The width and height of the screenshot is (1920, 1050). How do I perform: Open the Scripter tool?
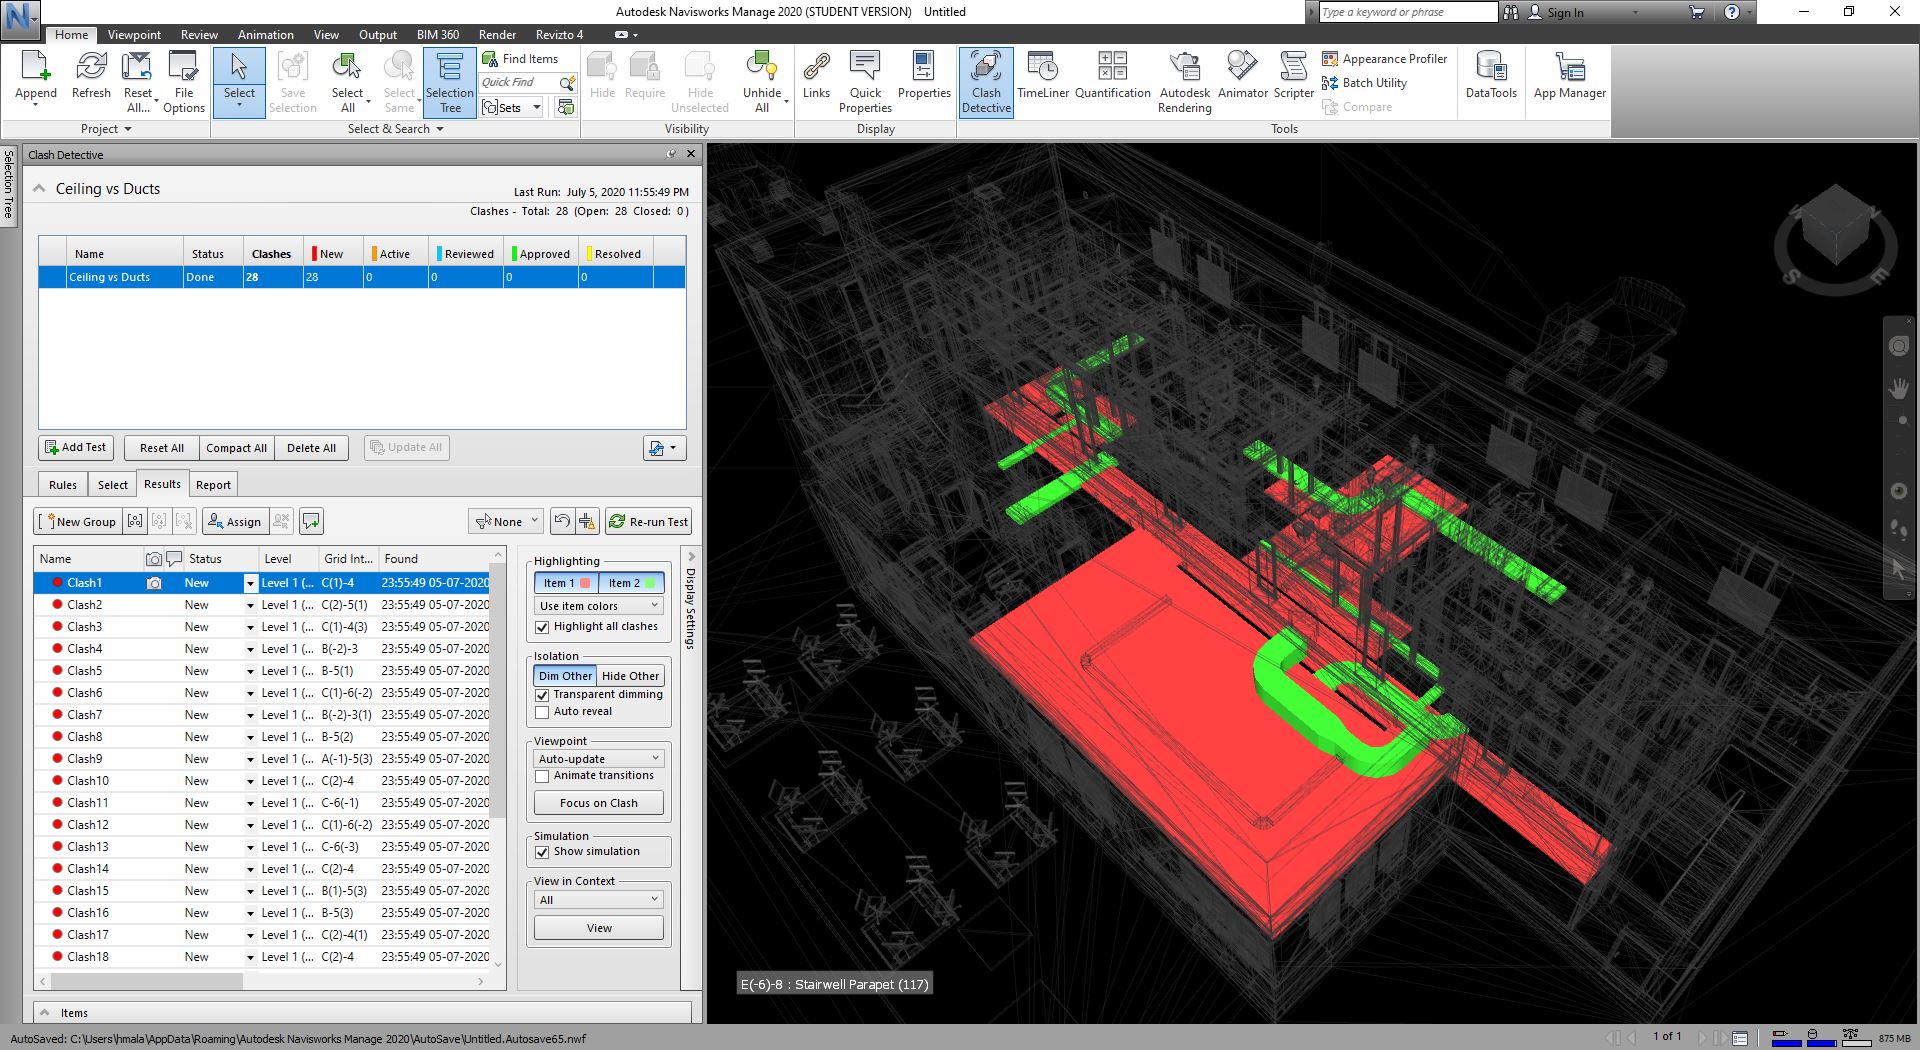tap(1293, 78)
